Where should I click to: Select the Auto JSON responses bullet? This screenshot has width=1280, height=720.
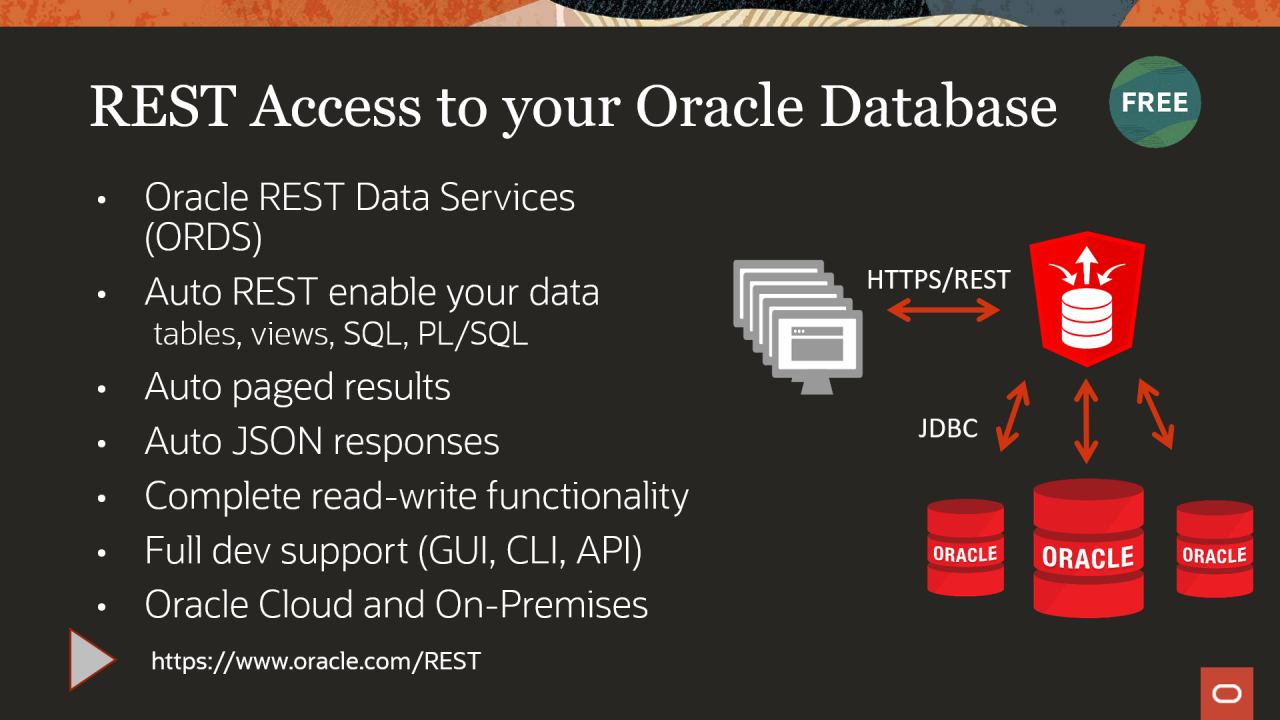pos(322,441)
